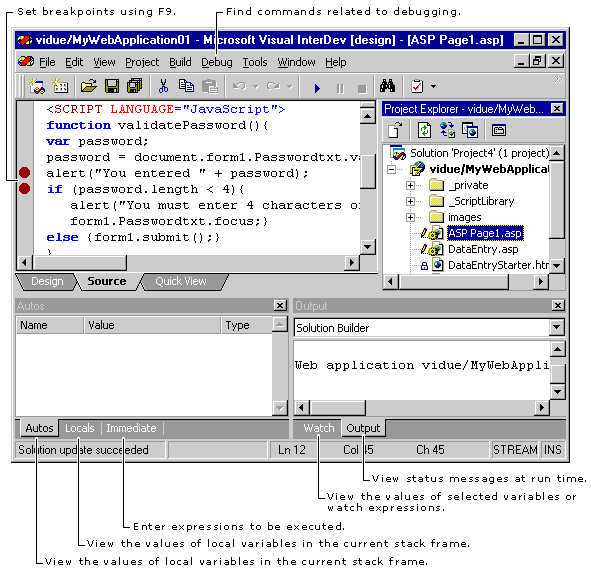Open the Help menu
The width and height of the screenshot is (591, 572).
pos(336,62)
